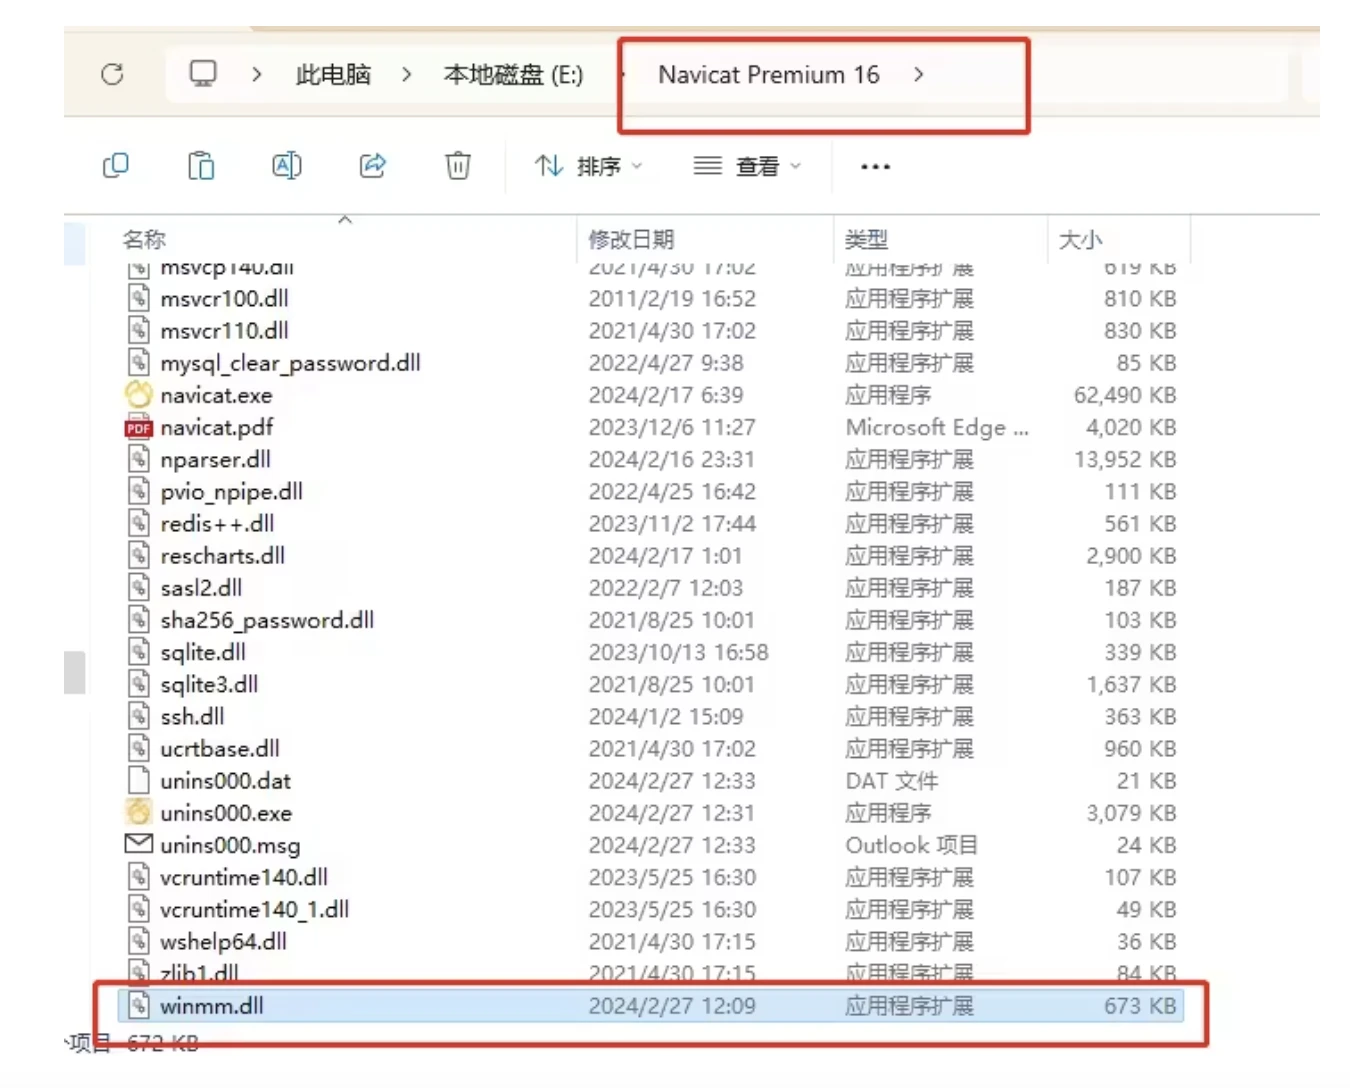1350x1088 pixels.
Task: Select the file name winmm.dll
Action: point(212,1005)
